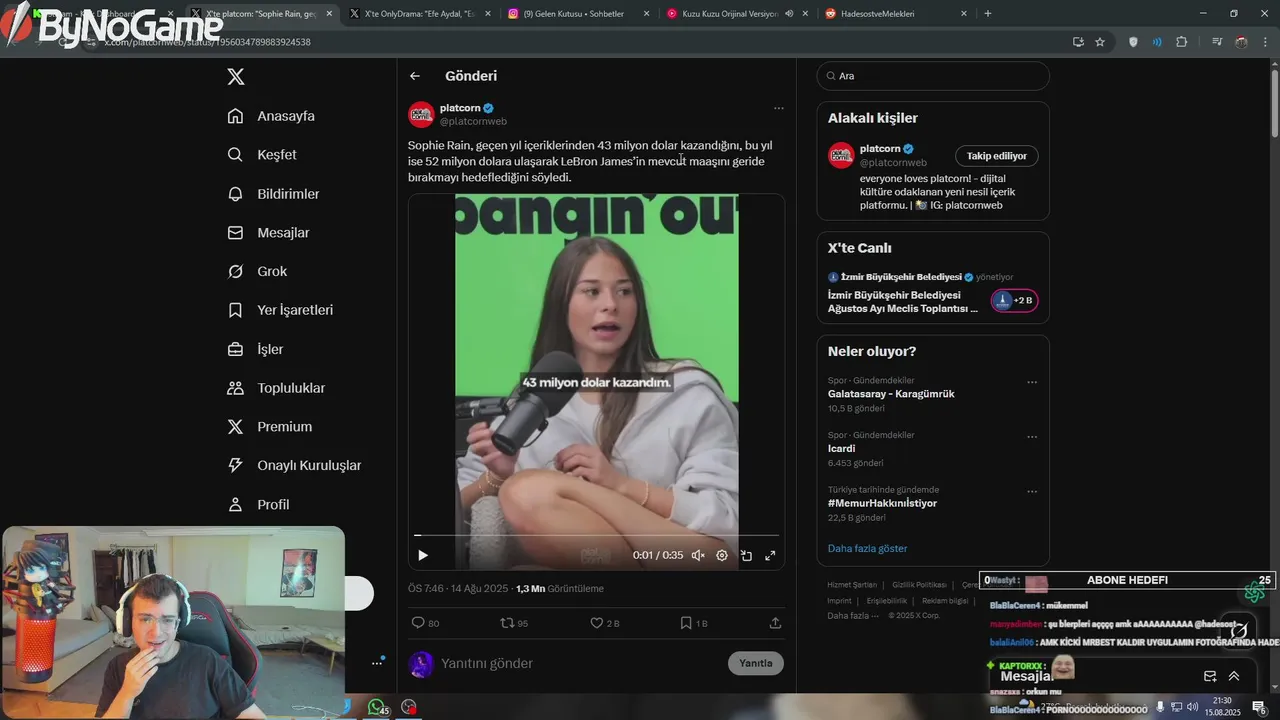
Task: Open İşler briefcase icon
Action: coord(235,349)
